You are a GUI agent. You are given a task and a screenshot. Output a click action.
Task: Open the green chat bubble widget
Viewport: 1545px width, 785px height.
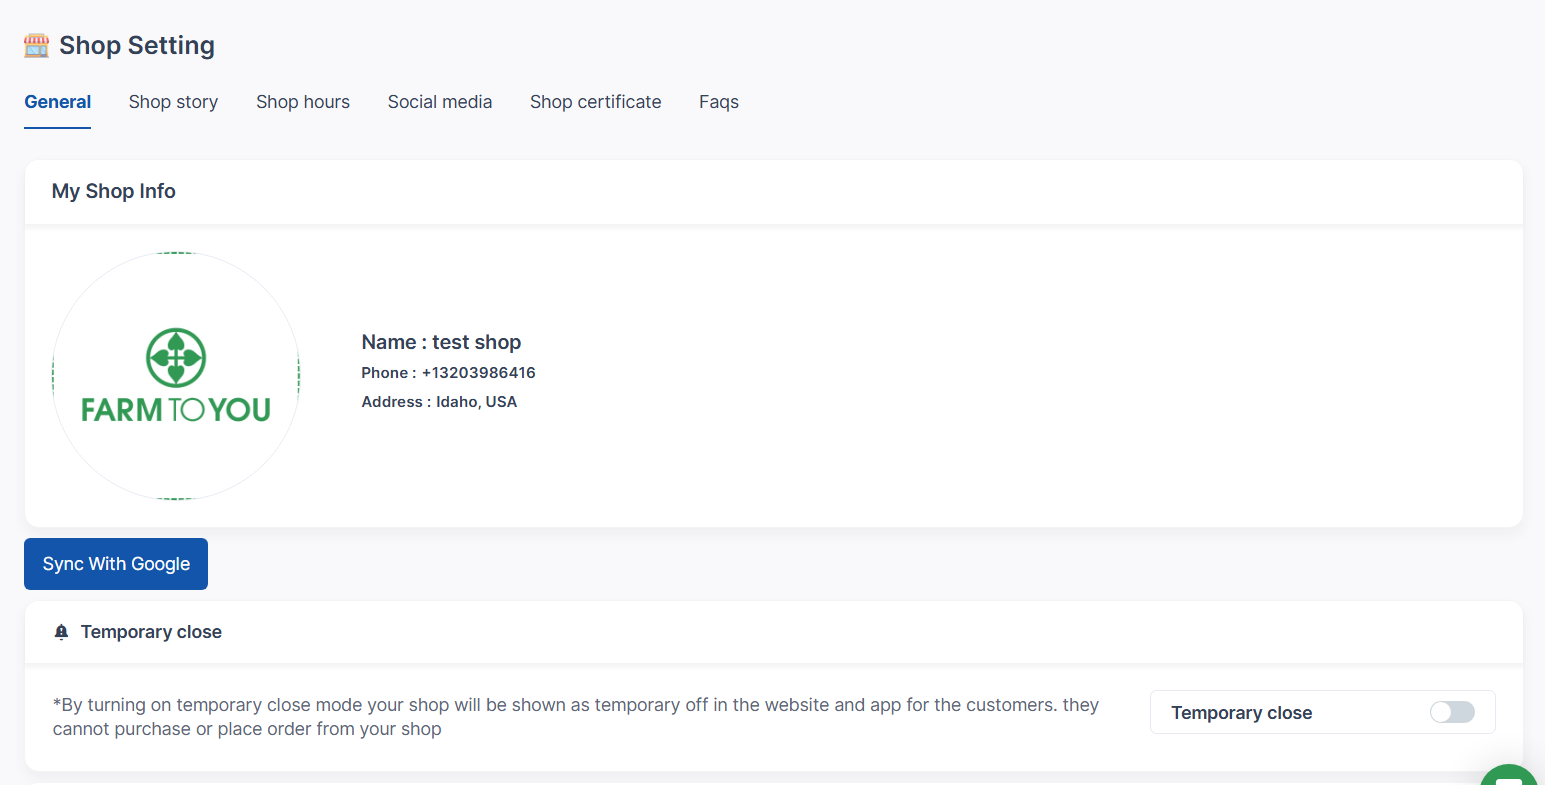coord(1510,774)
